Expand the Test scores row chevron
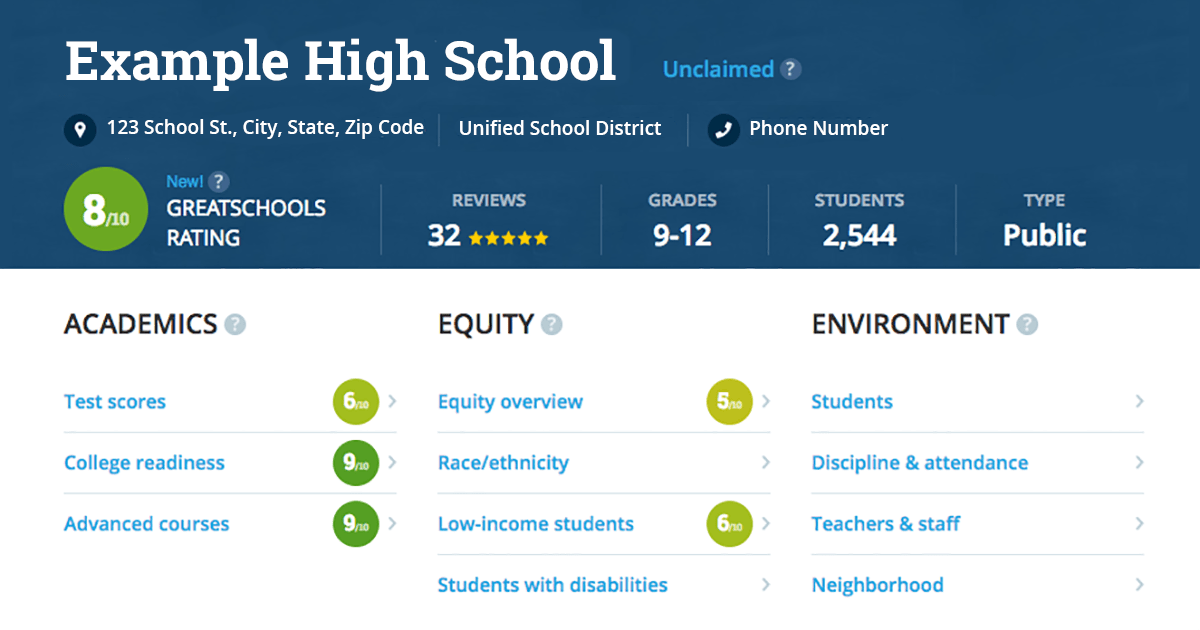The image size is (1200, 630). (x=392, y=401)
